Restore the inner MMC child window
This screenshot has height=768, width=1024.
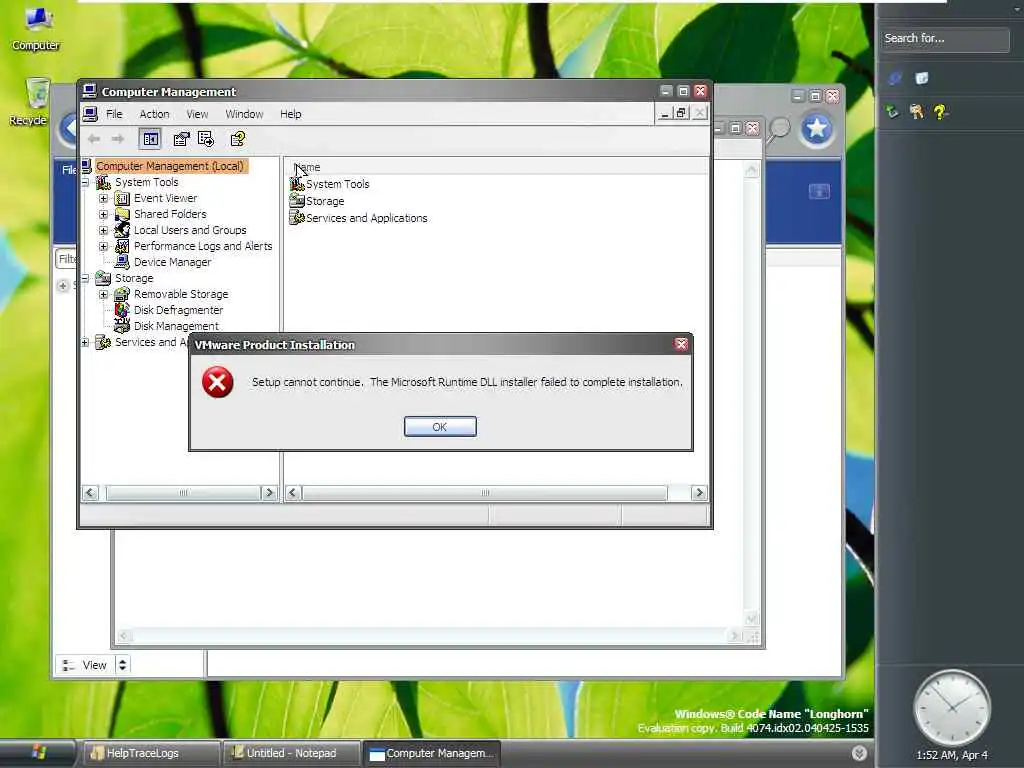tap(681, 113)
